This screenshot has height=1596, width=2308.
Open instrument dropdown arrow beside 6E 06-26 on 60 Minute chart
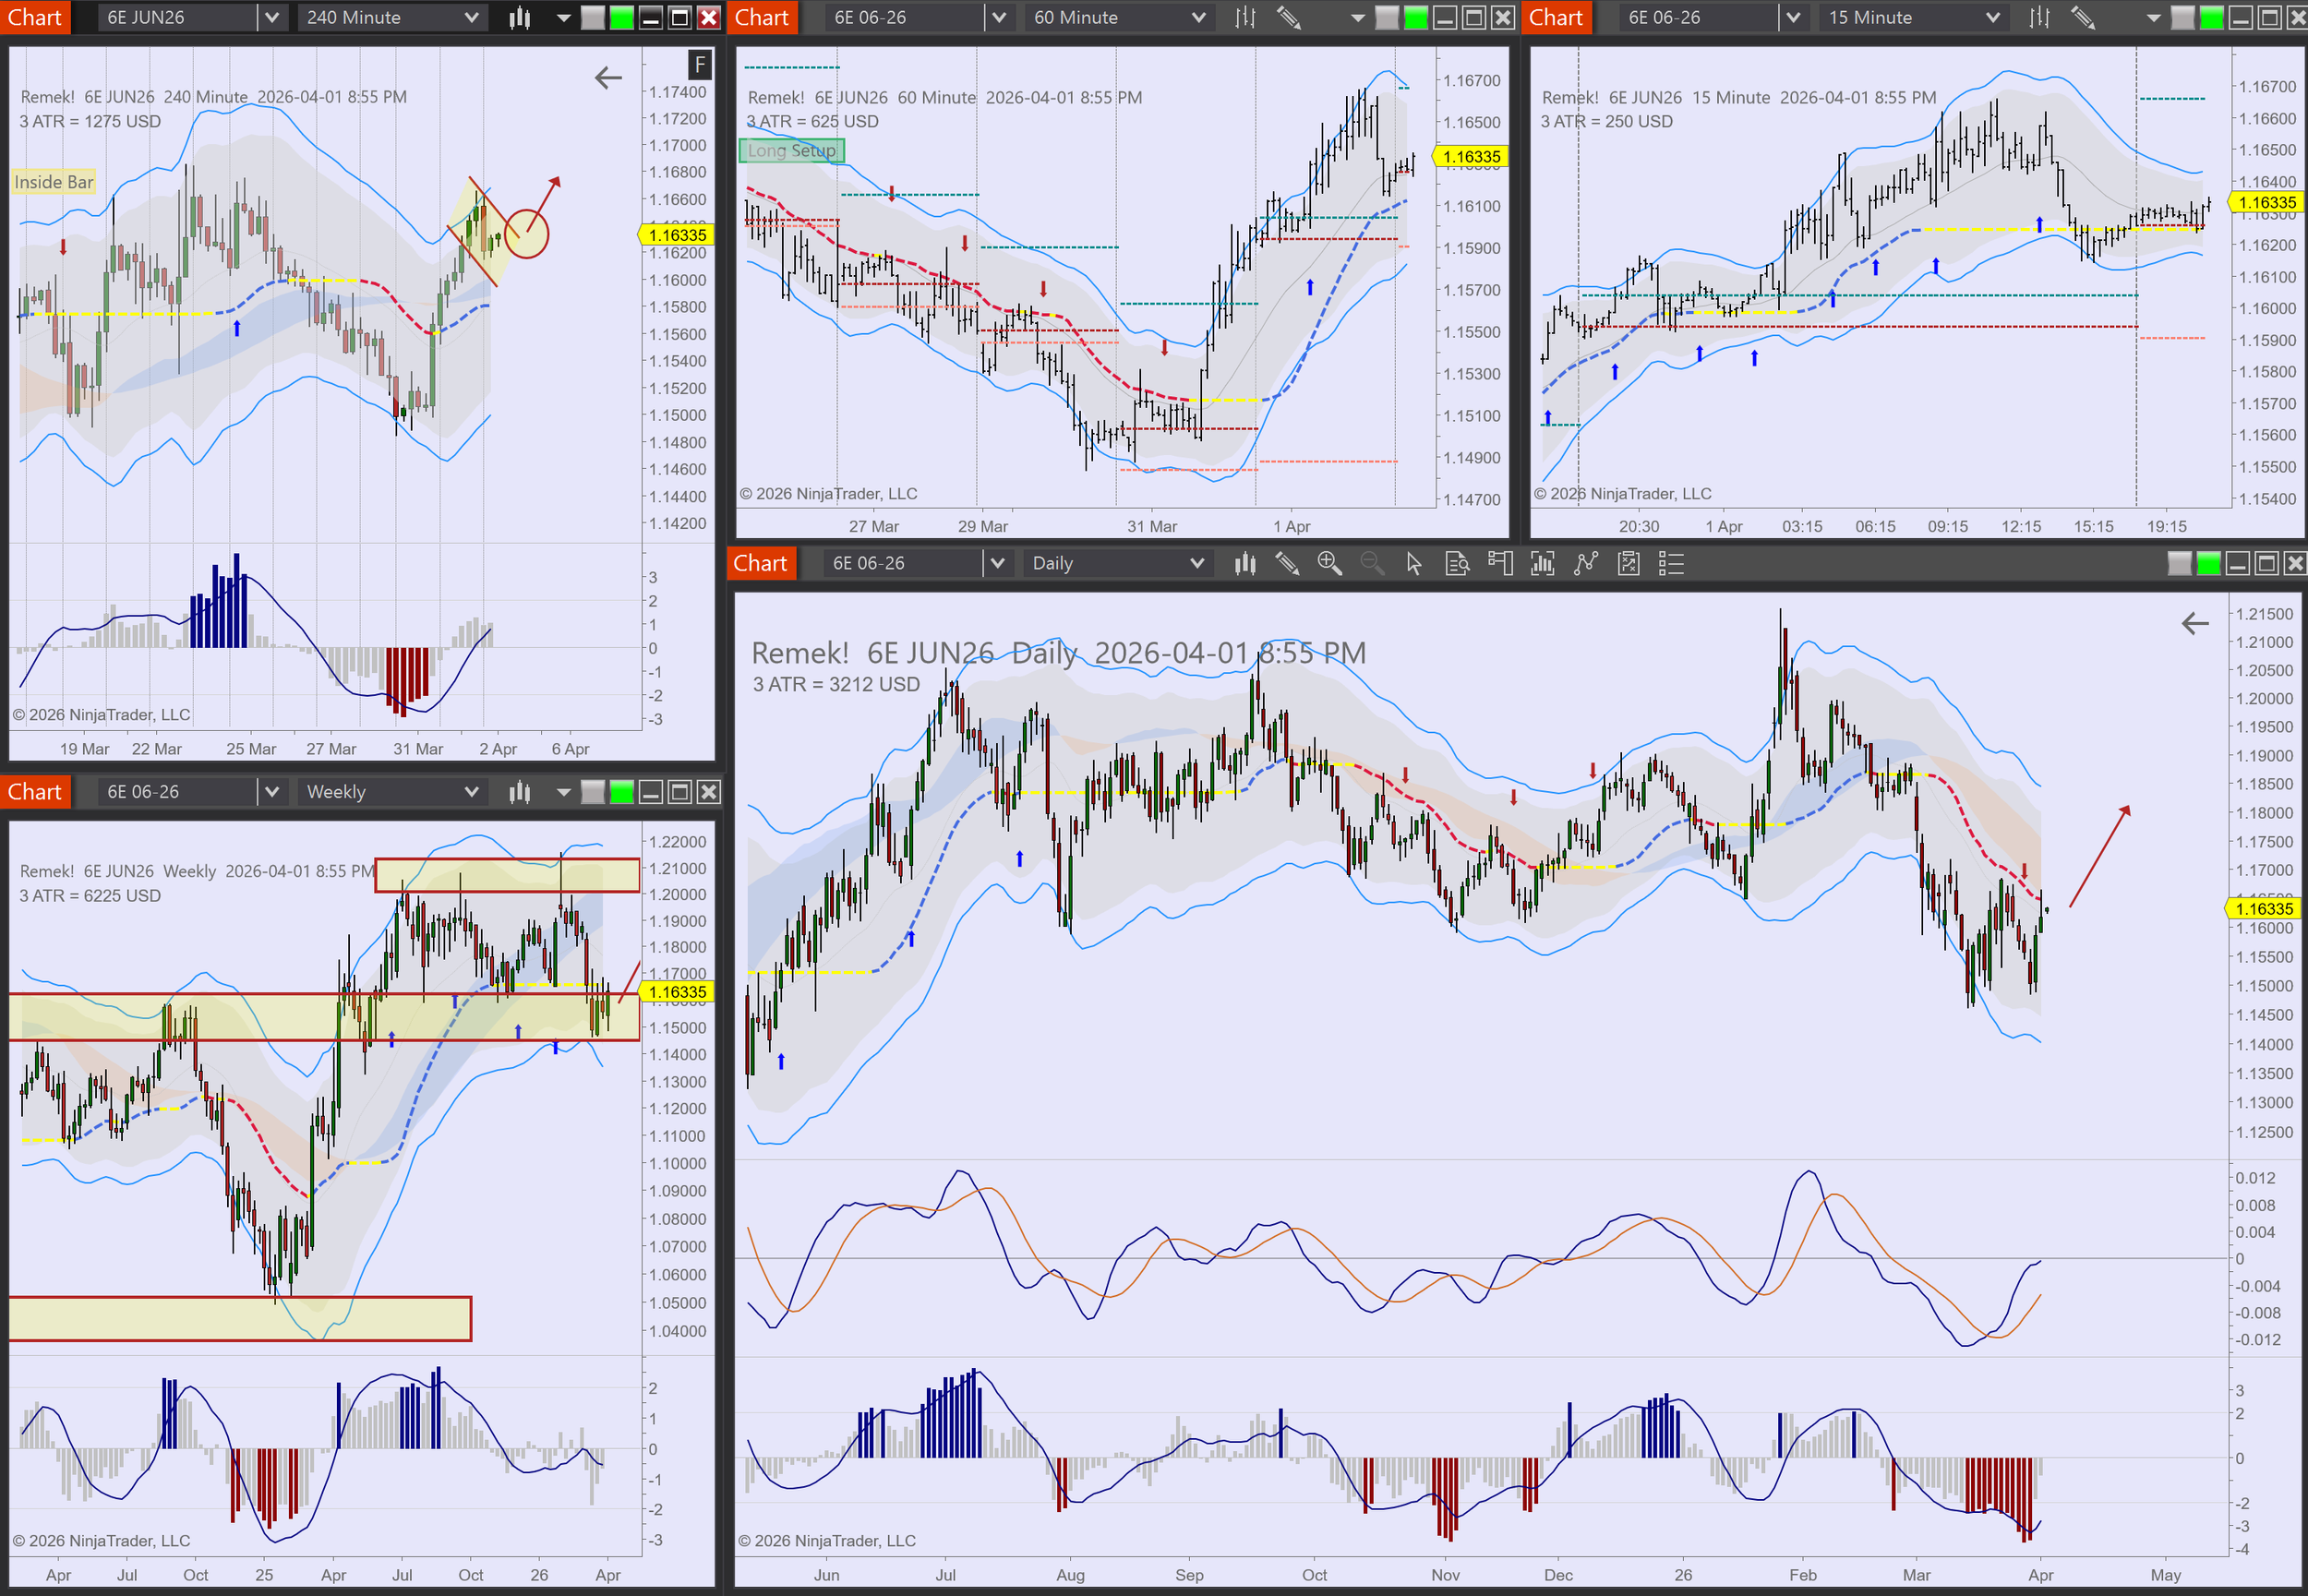pos(998,18)
